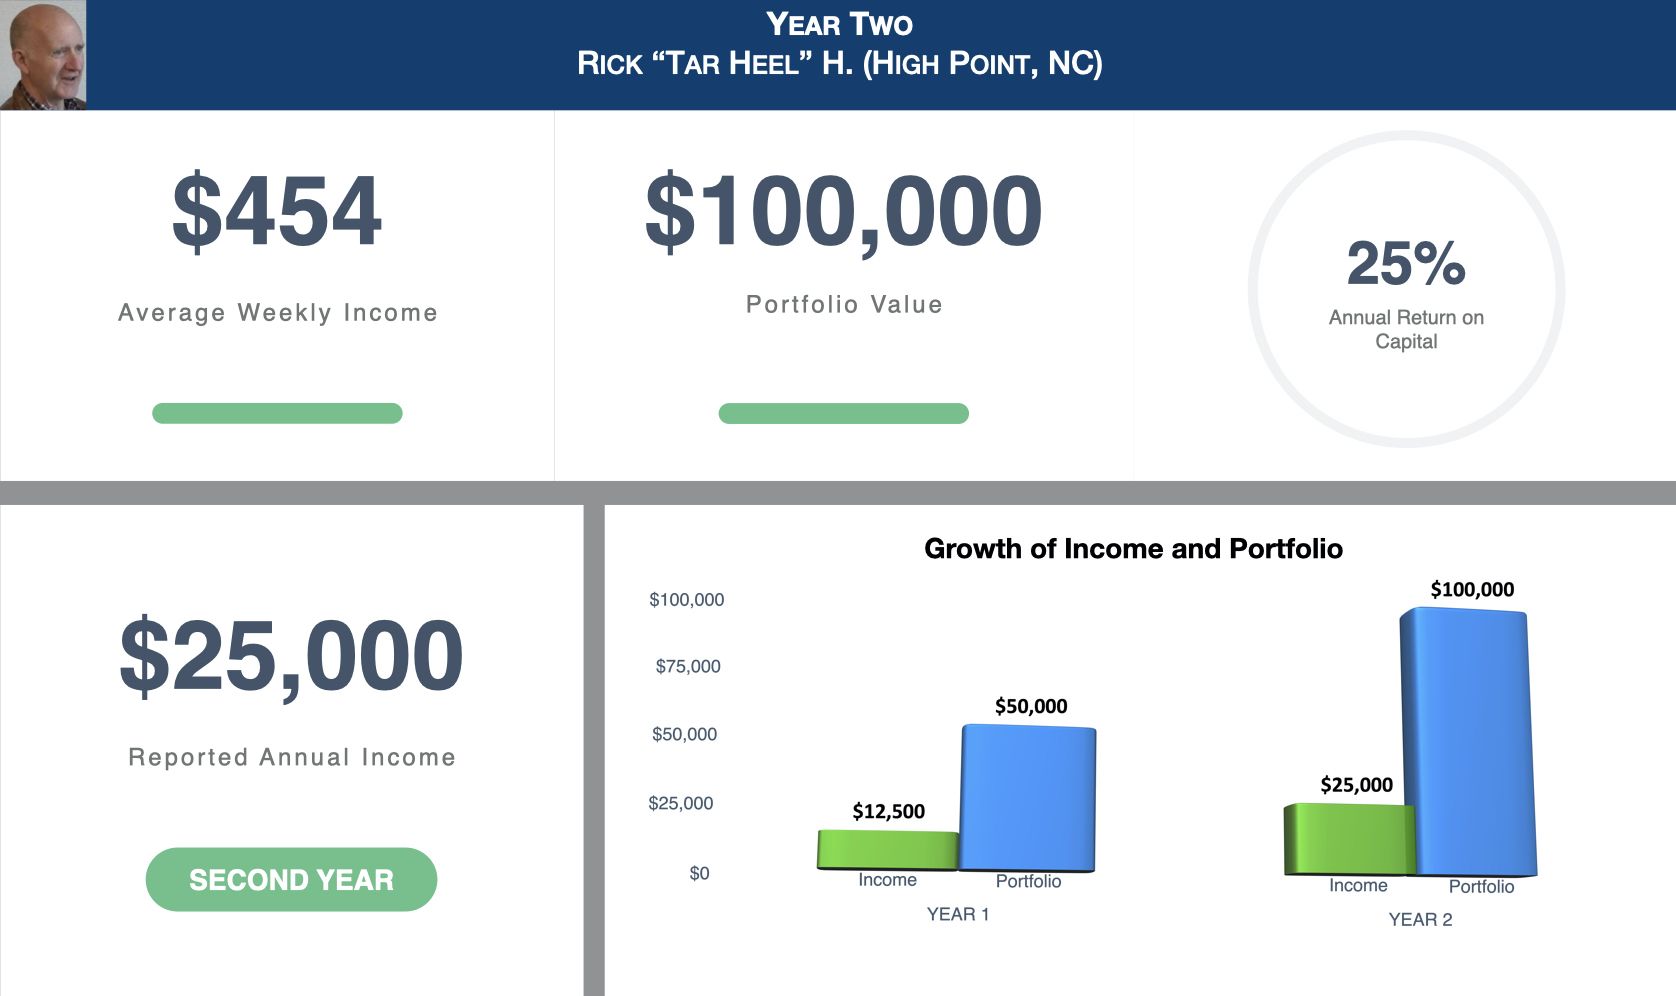1676x996 pixels.
Task: Click the SECOND YEAR green button
Action: click(291, 879)
